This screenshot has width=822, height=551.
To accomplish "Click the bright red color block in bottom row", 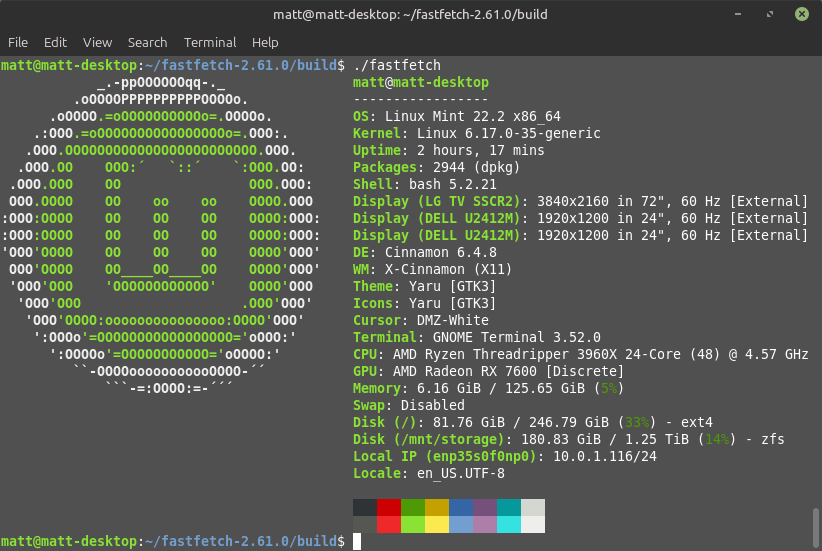I will coord(389,524).
